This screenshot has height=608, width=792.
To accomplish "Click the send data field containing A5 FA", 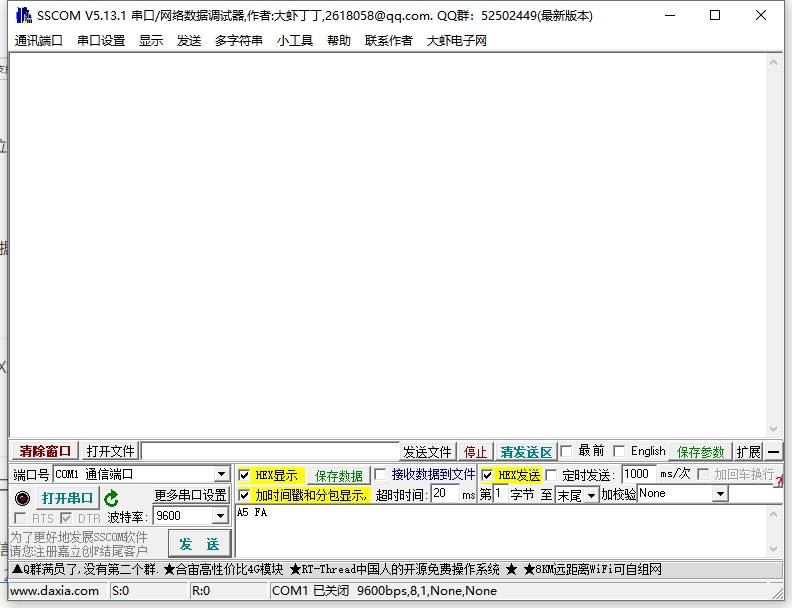I will 500,530.
